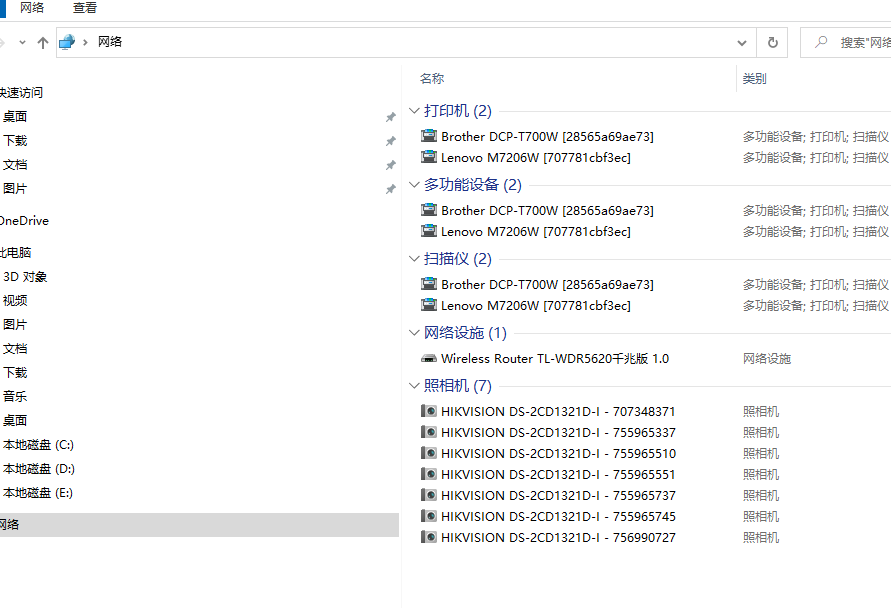Open 桌面 under quick access
Screen dimensions: 891x608
[x=15, y=116]
